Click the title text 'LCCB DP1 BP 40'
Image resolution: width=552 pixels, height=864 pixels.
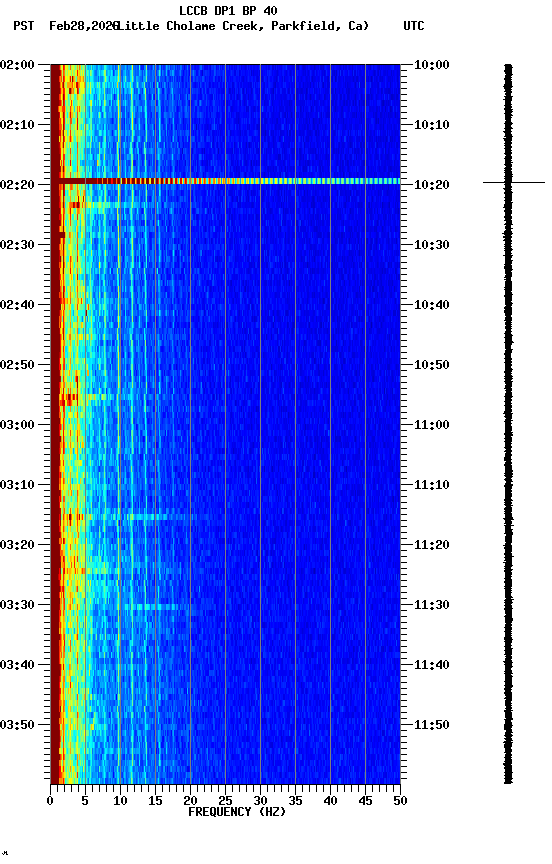[228, 10]
